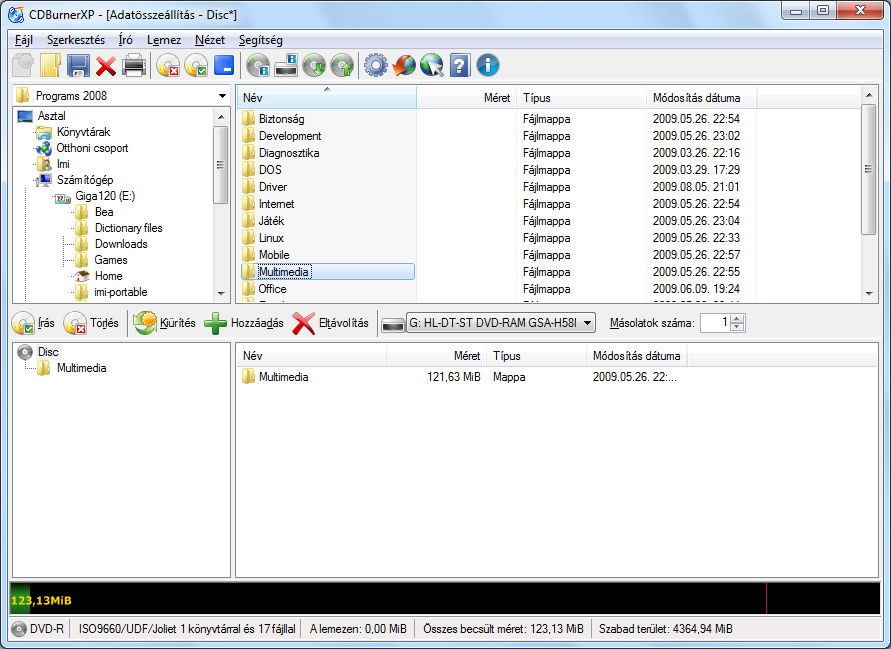Viewport: 891px width, 649px height.
Task: Click the globe with cursor toolbar icon
Action: pyautogui.click(x=432, y=67)
